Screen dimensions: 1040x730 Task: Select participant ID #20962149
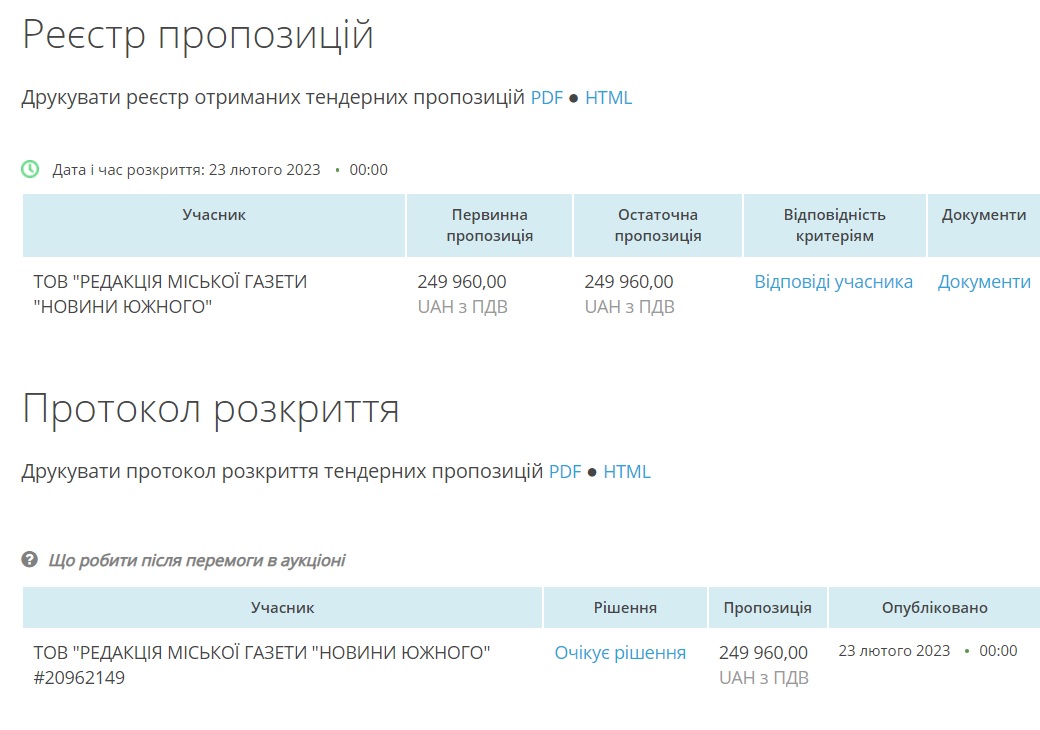tap(79, 678)
